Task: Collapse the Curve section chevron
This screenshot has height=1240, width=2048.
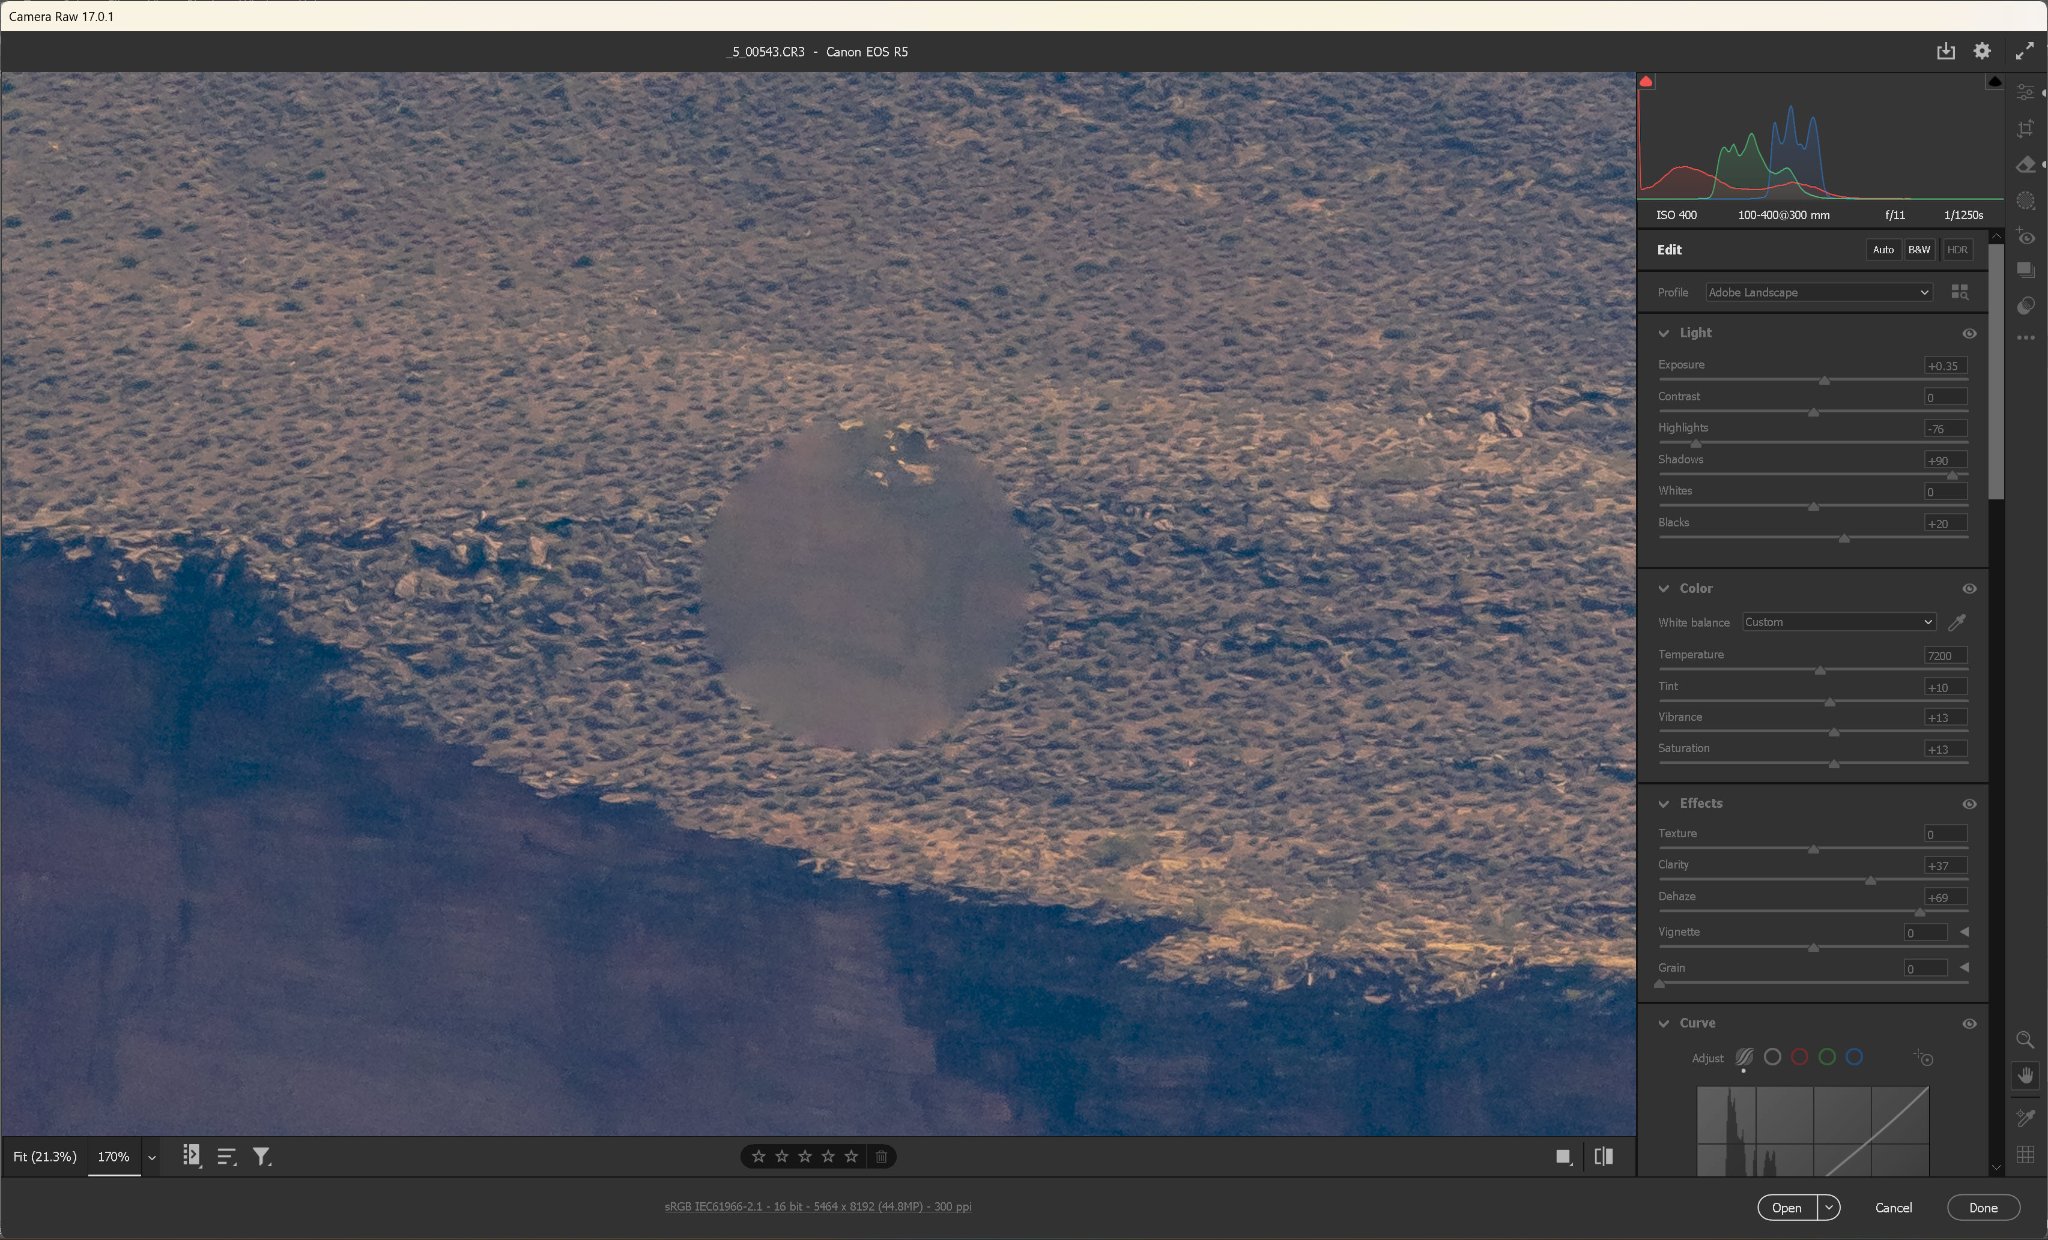Action: [x=1664, y=1023]
